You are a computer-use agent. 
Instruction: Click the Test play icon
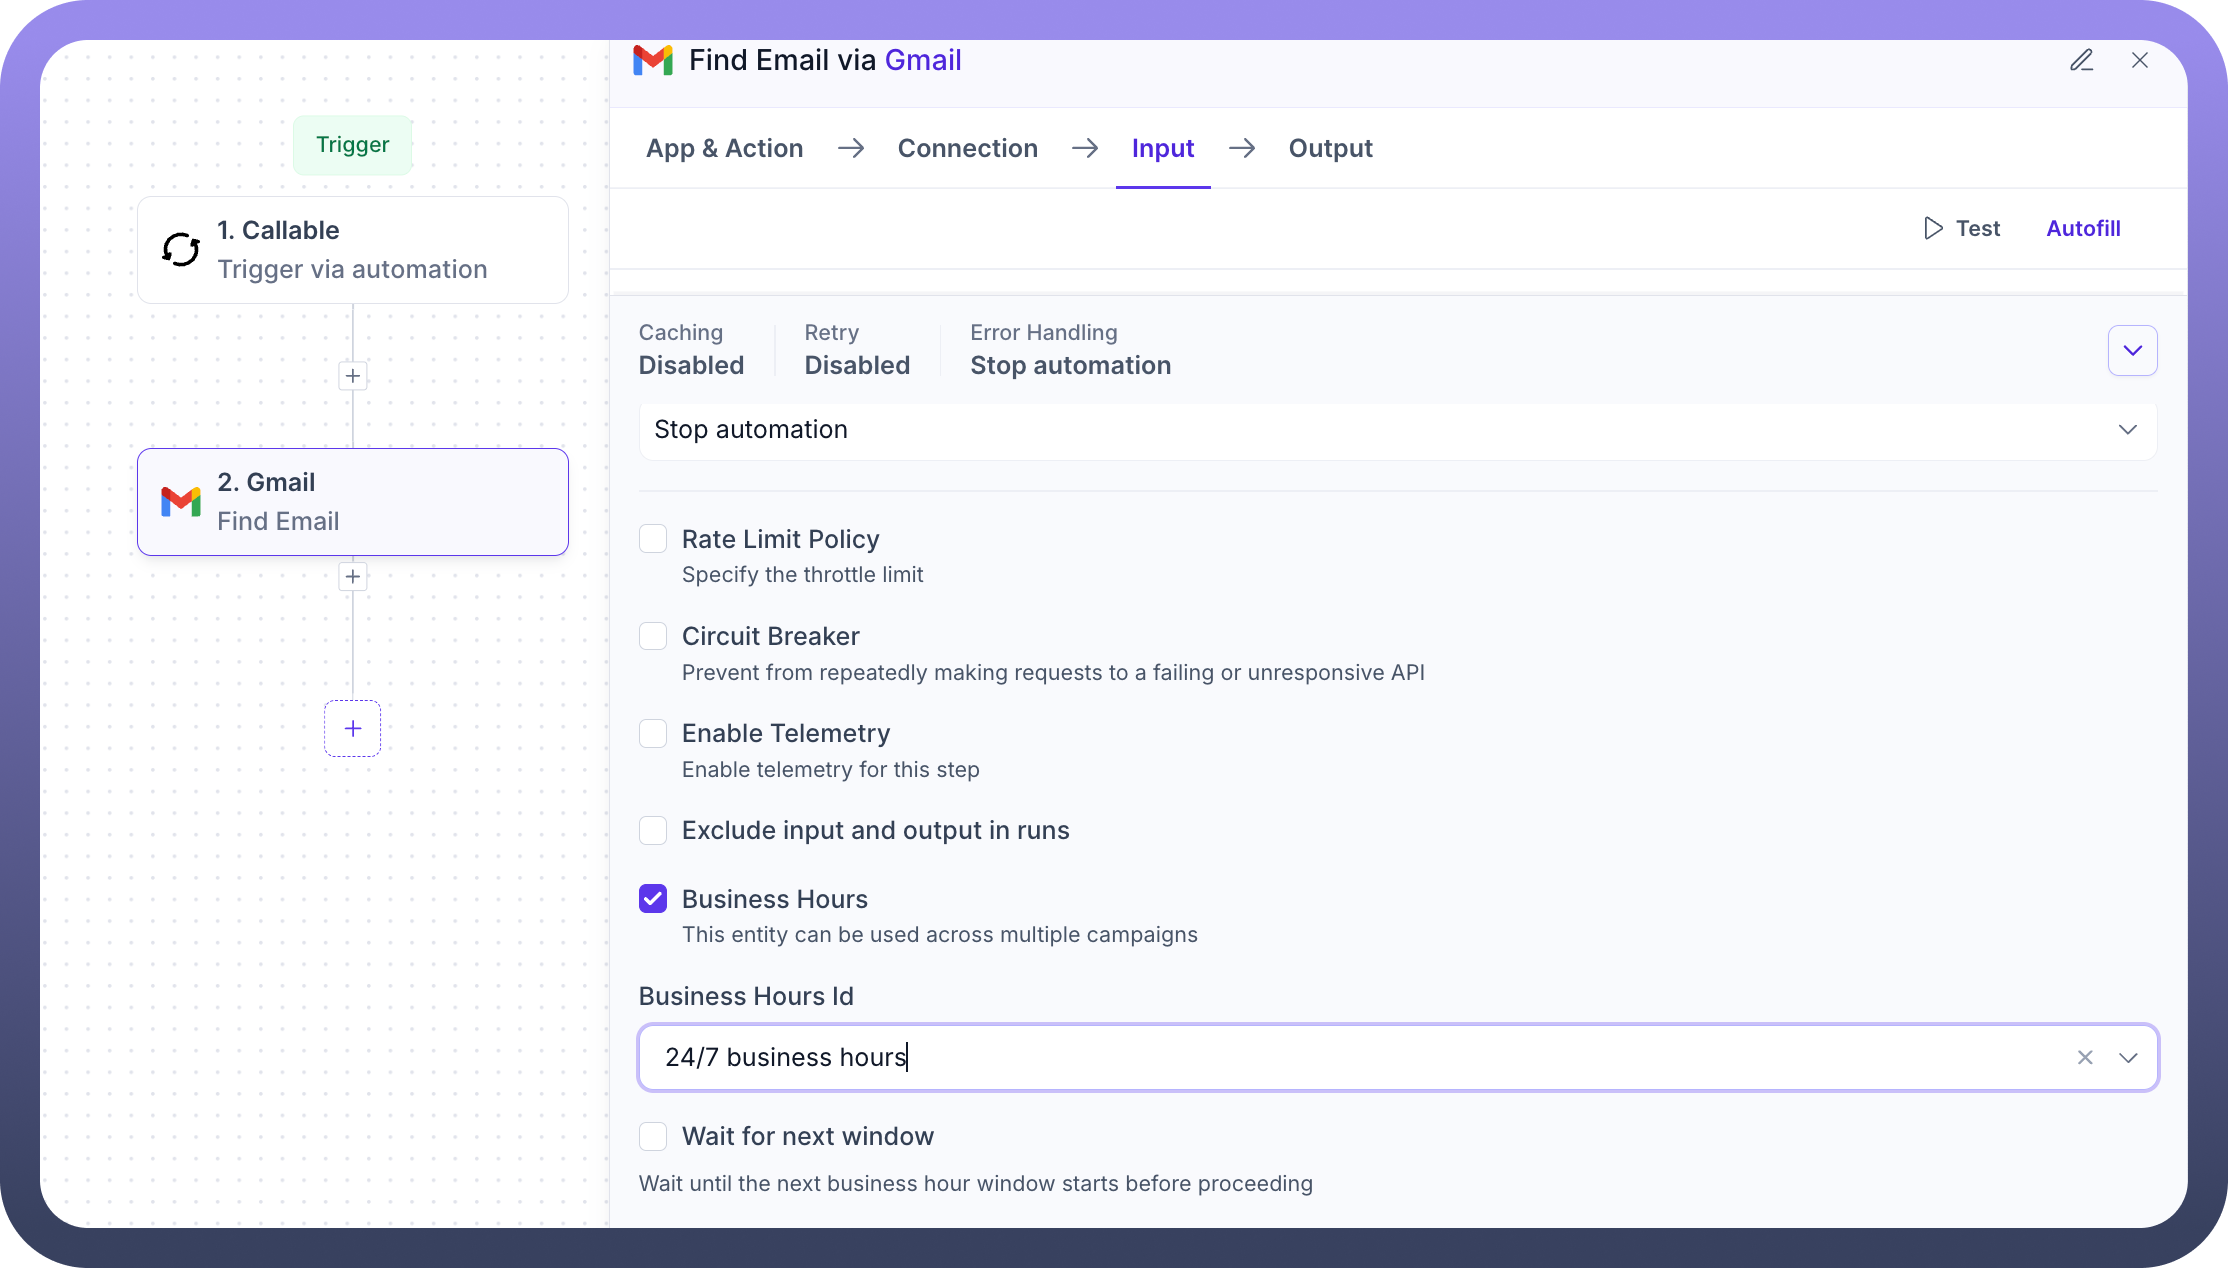pos(1933,229)
